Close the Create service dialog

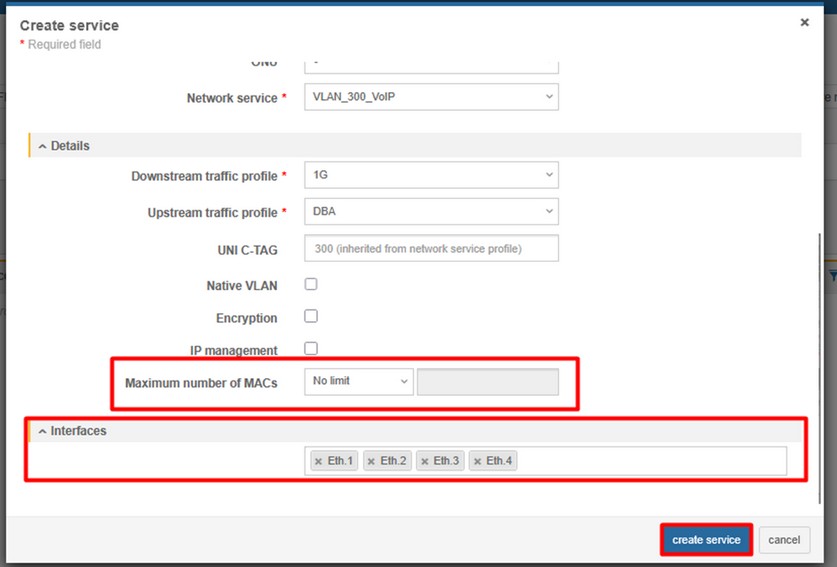[x=804, y=22]
